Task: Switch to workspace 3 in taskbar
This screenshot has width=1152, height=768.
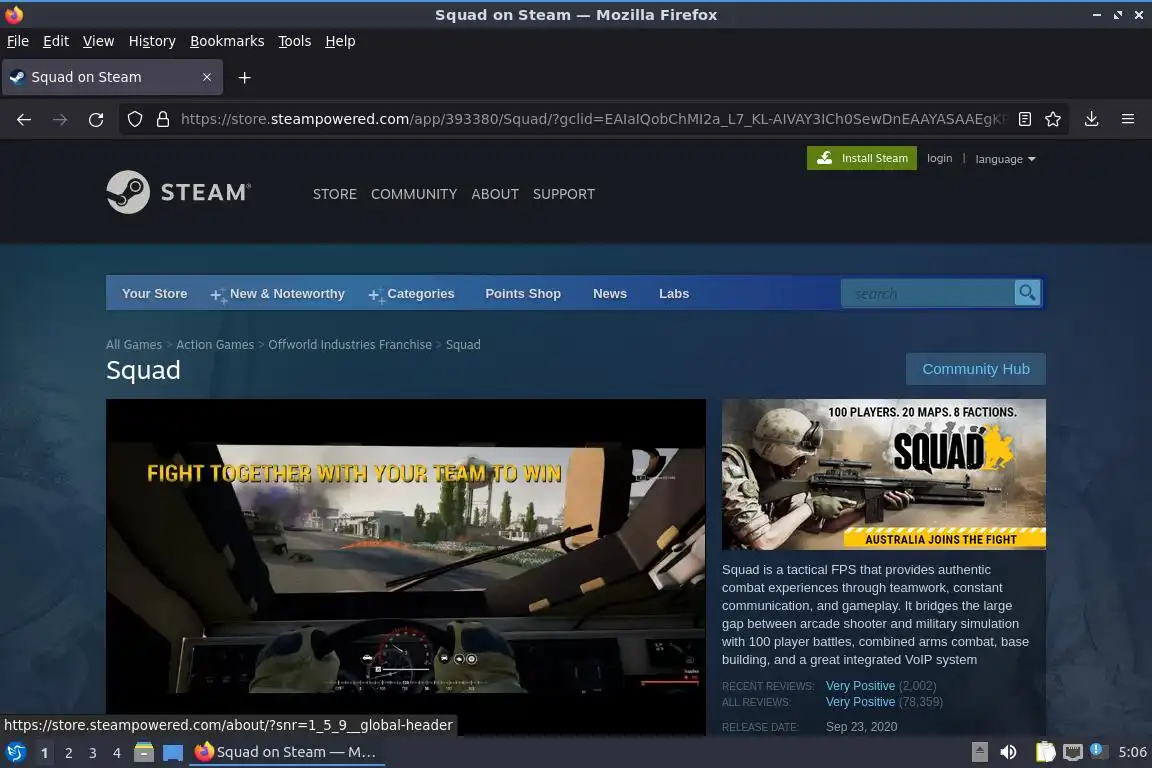Action: pyautogui.click(x=93, y=753)
